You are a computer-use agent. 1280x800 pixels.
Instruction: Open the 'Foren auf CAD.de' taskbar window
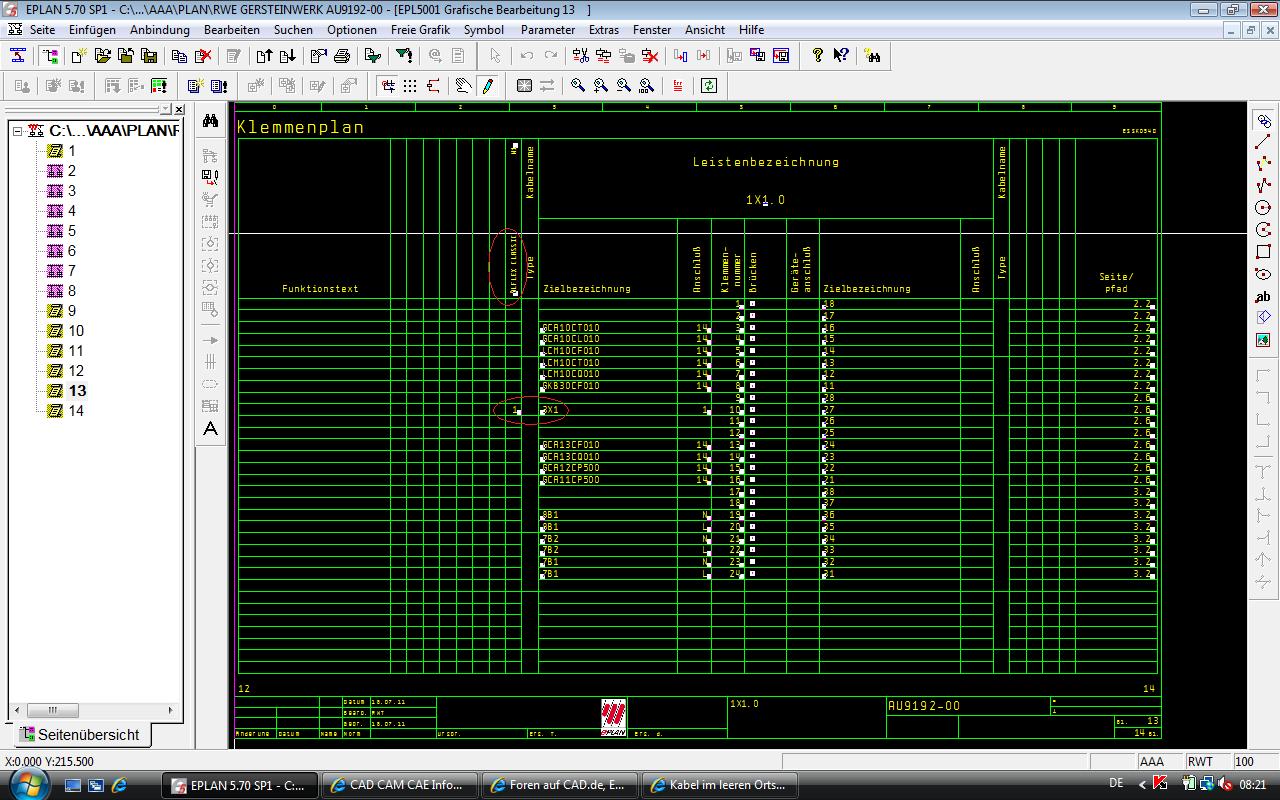click(x=560, y=785)
